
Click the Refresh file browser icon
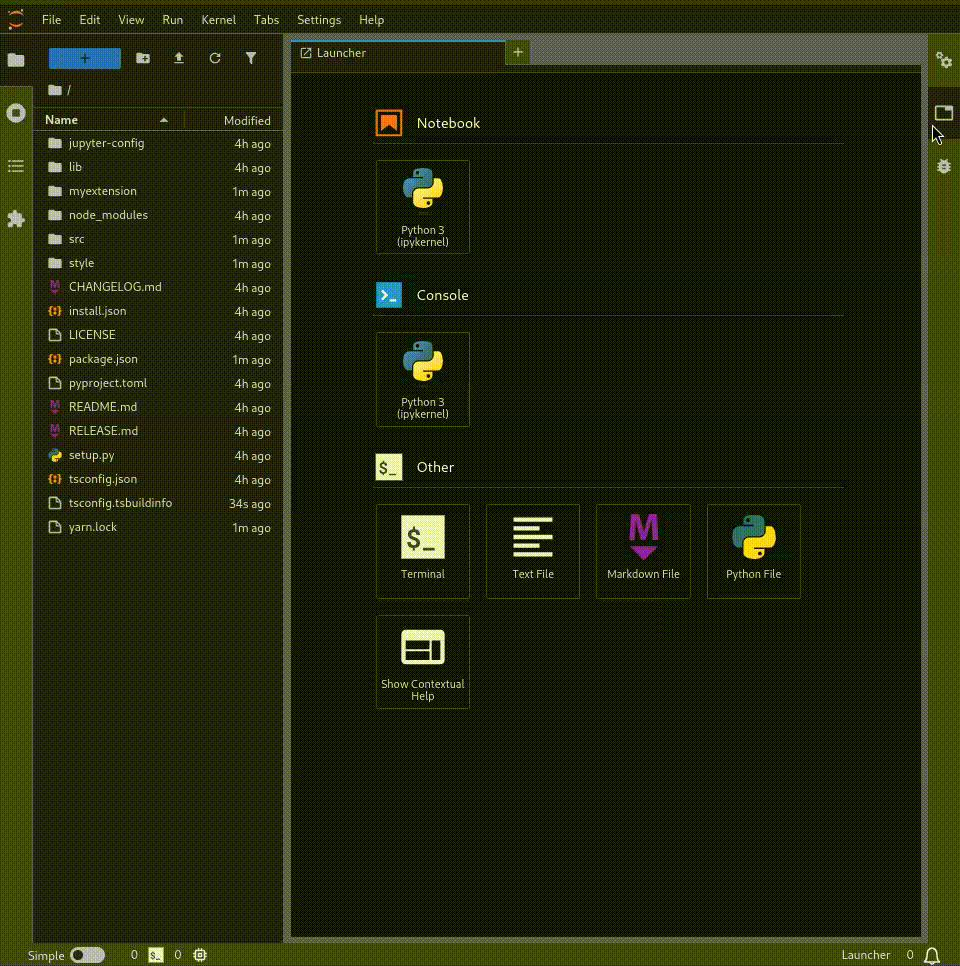coord(214,58)
